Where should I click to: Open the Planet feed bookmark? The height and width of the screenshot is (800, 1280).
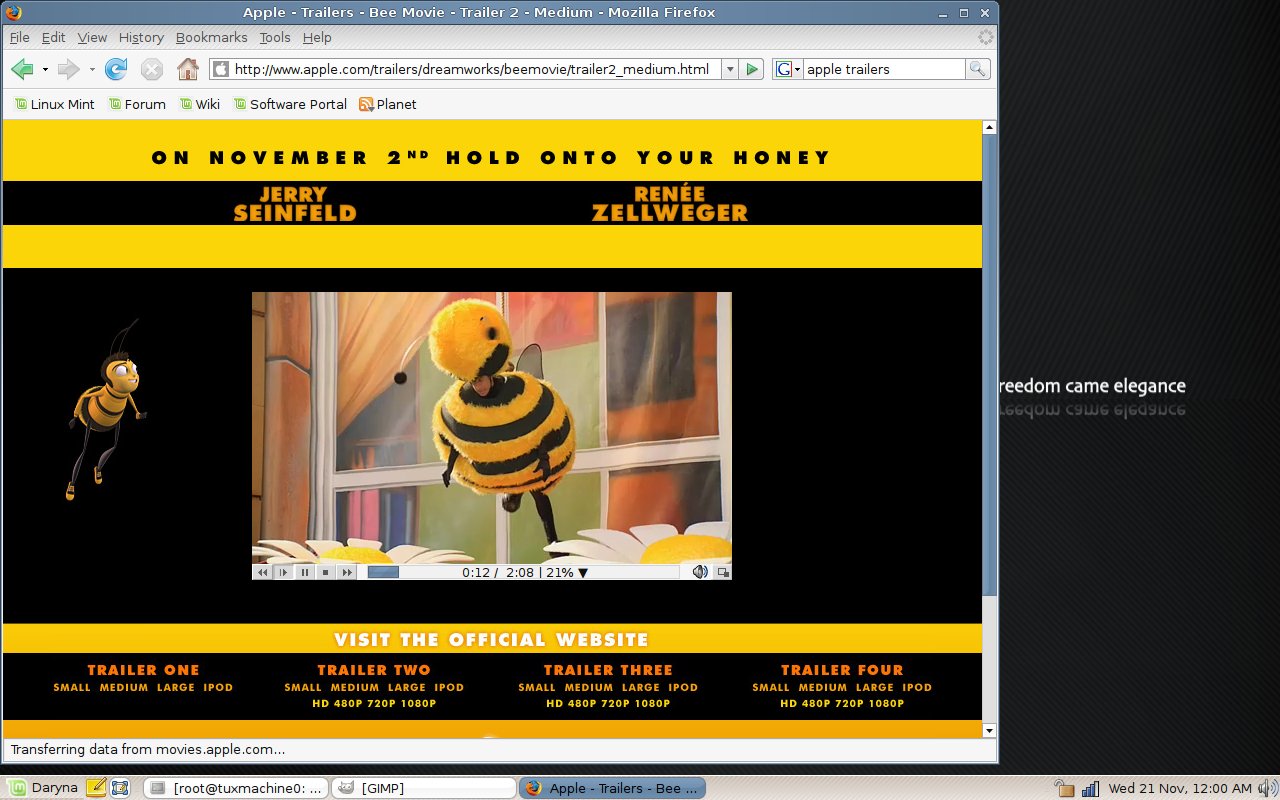tap(388, 104)
